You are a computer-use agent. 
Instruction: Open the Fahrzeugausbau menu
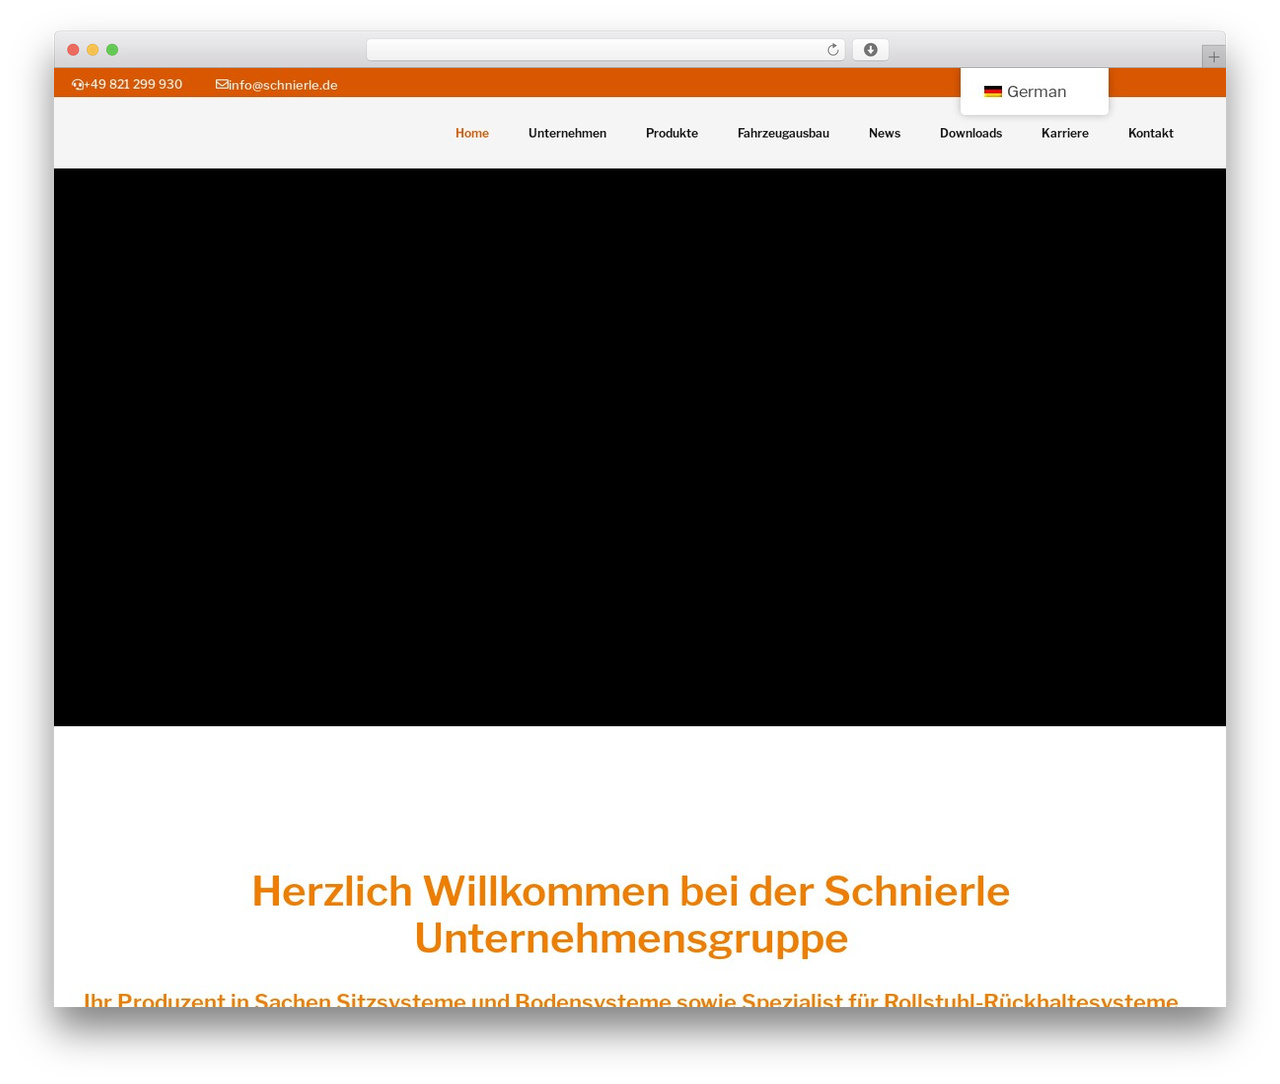(x=783, y=133)
